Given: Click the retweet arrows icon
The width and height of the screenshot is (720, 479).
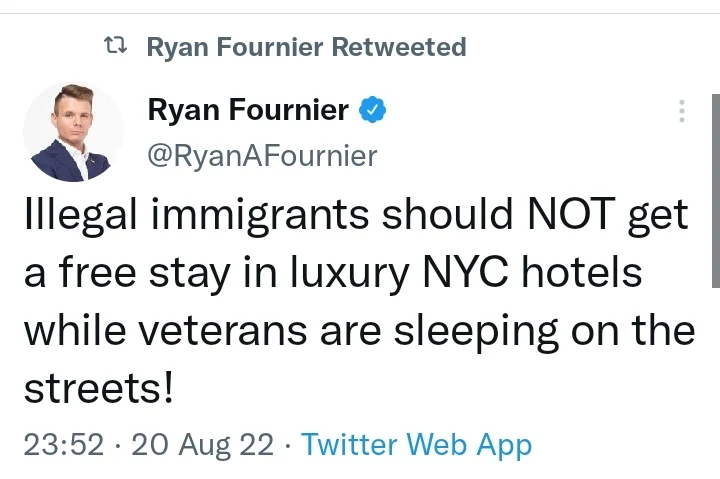Looking at the screenshot, I should 117,47.
